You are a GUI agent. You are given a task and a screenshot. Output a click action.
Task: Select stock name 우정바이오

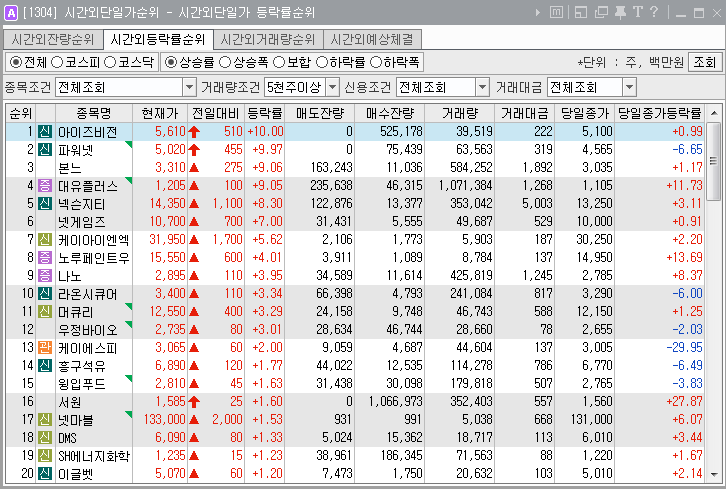pyautogui.click(x=88, y=330)
